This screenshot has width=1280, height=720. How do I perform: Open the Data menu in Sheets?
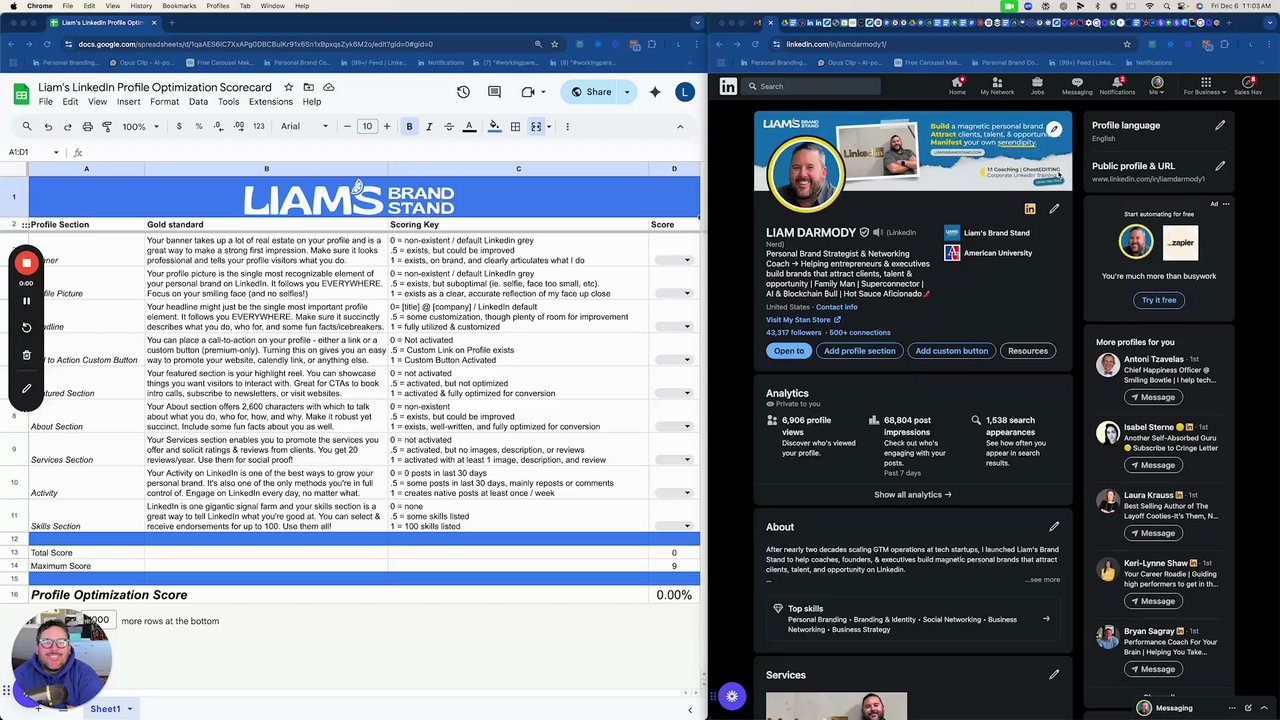coord(198,102)
